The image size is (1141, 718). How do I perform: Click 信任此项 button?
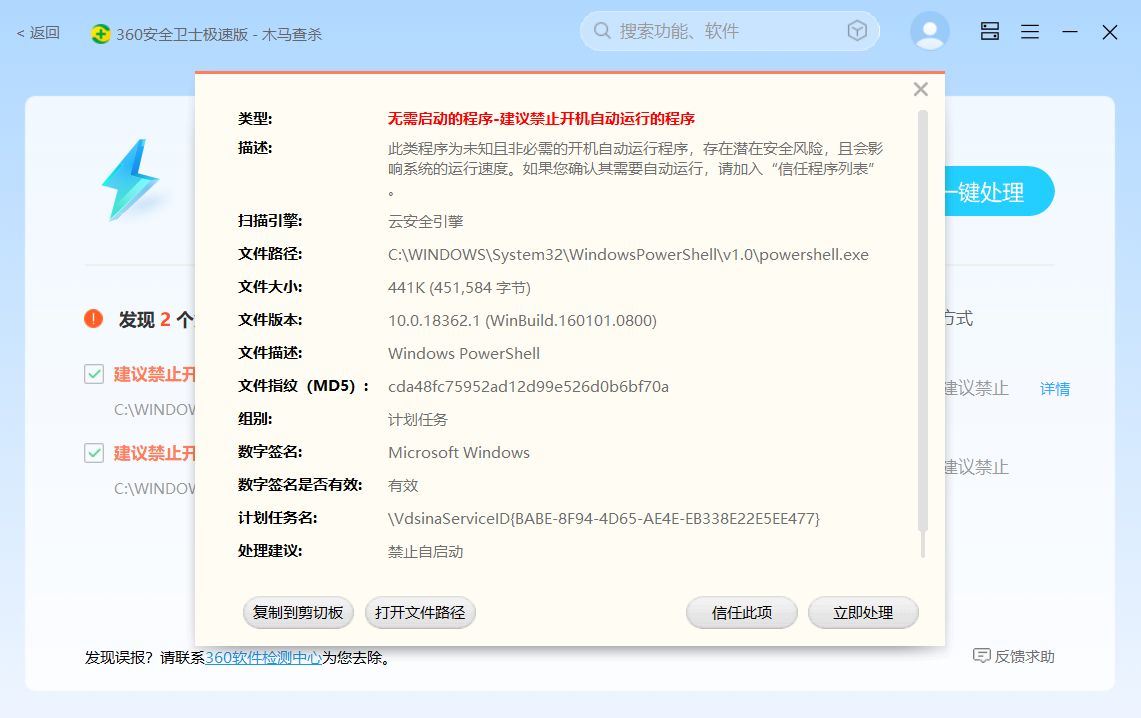(742, 613)
